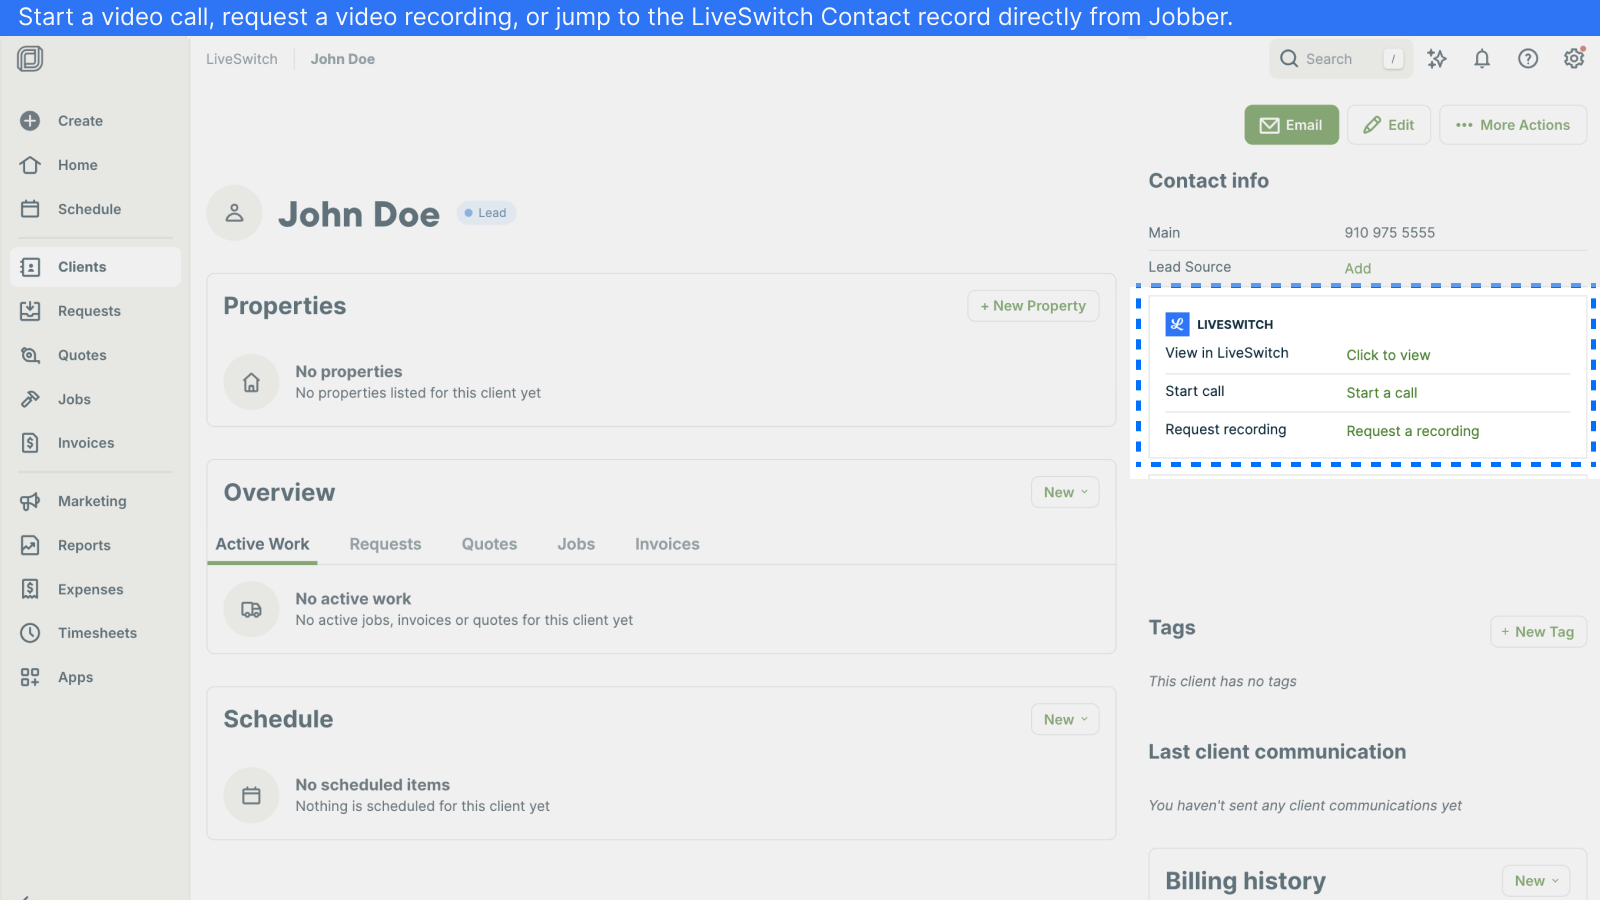The image size is (1600, 900).
Task: Click the Edit button
Action: [1389, 125]
